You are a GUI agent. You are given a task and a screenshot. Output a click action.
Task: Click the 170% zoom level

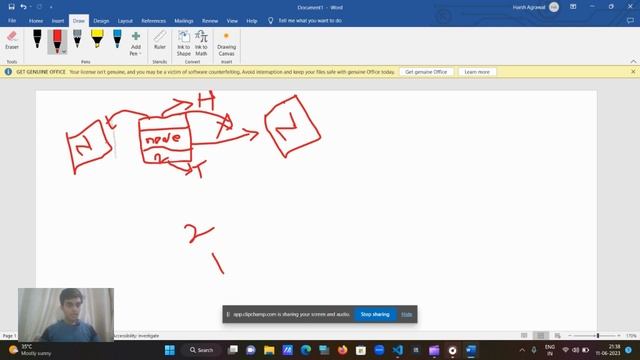tap(631, 336)
